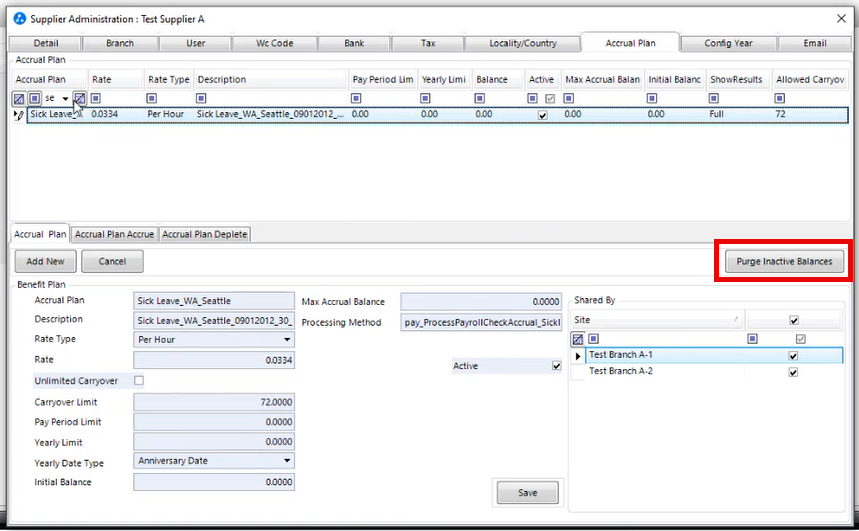Uncheck the Test Branch A-2 shared checkbox
The width and height of the screenshot is (859, 531).
tap(793, 372)
